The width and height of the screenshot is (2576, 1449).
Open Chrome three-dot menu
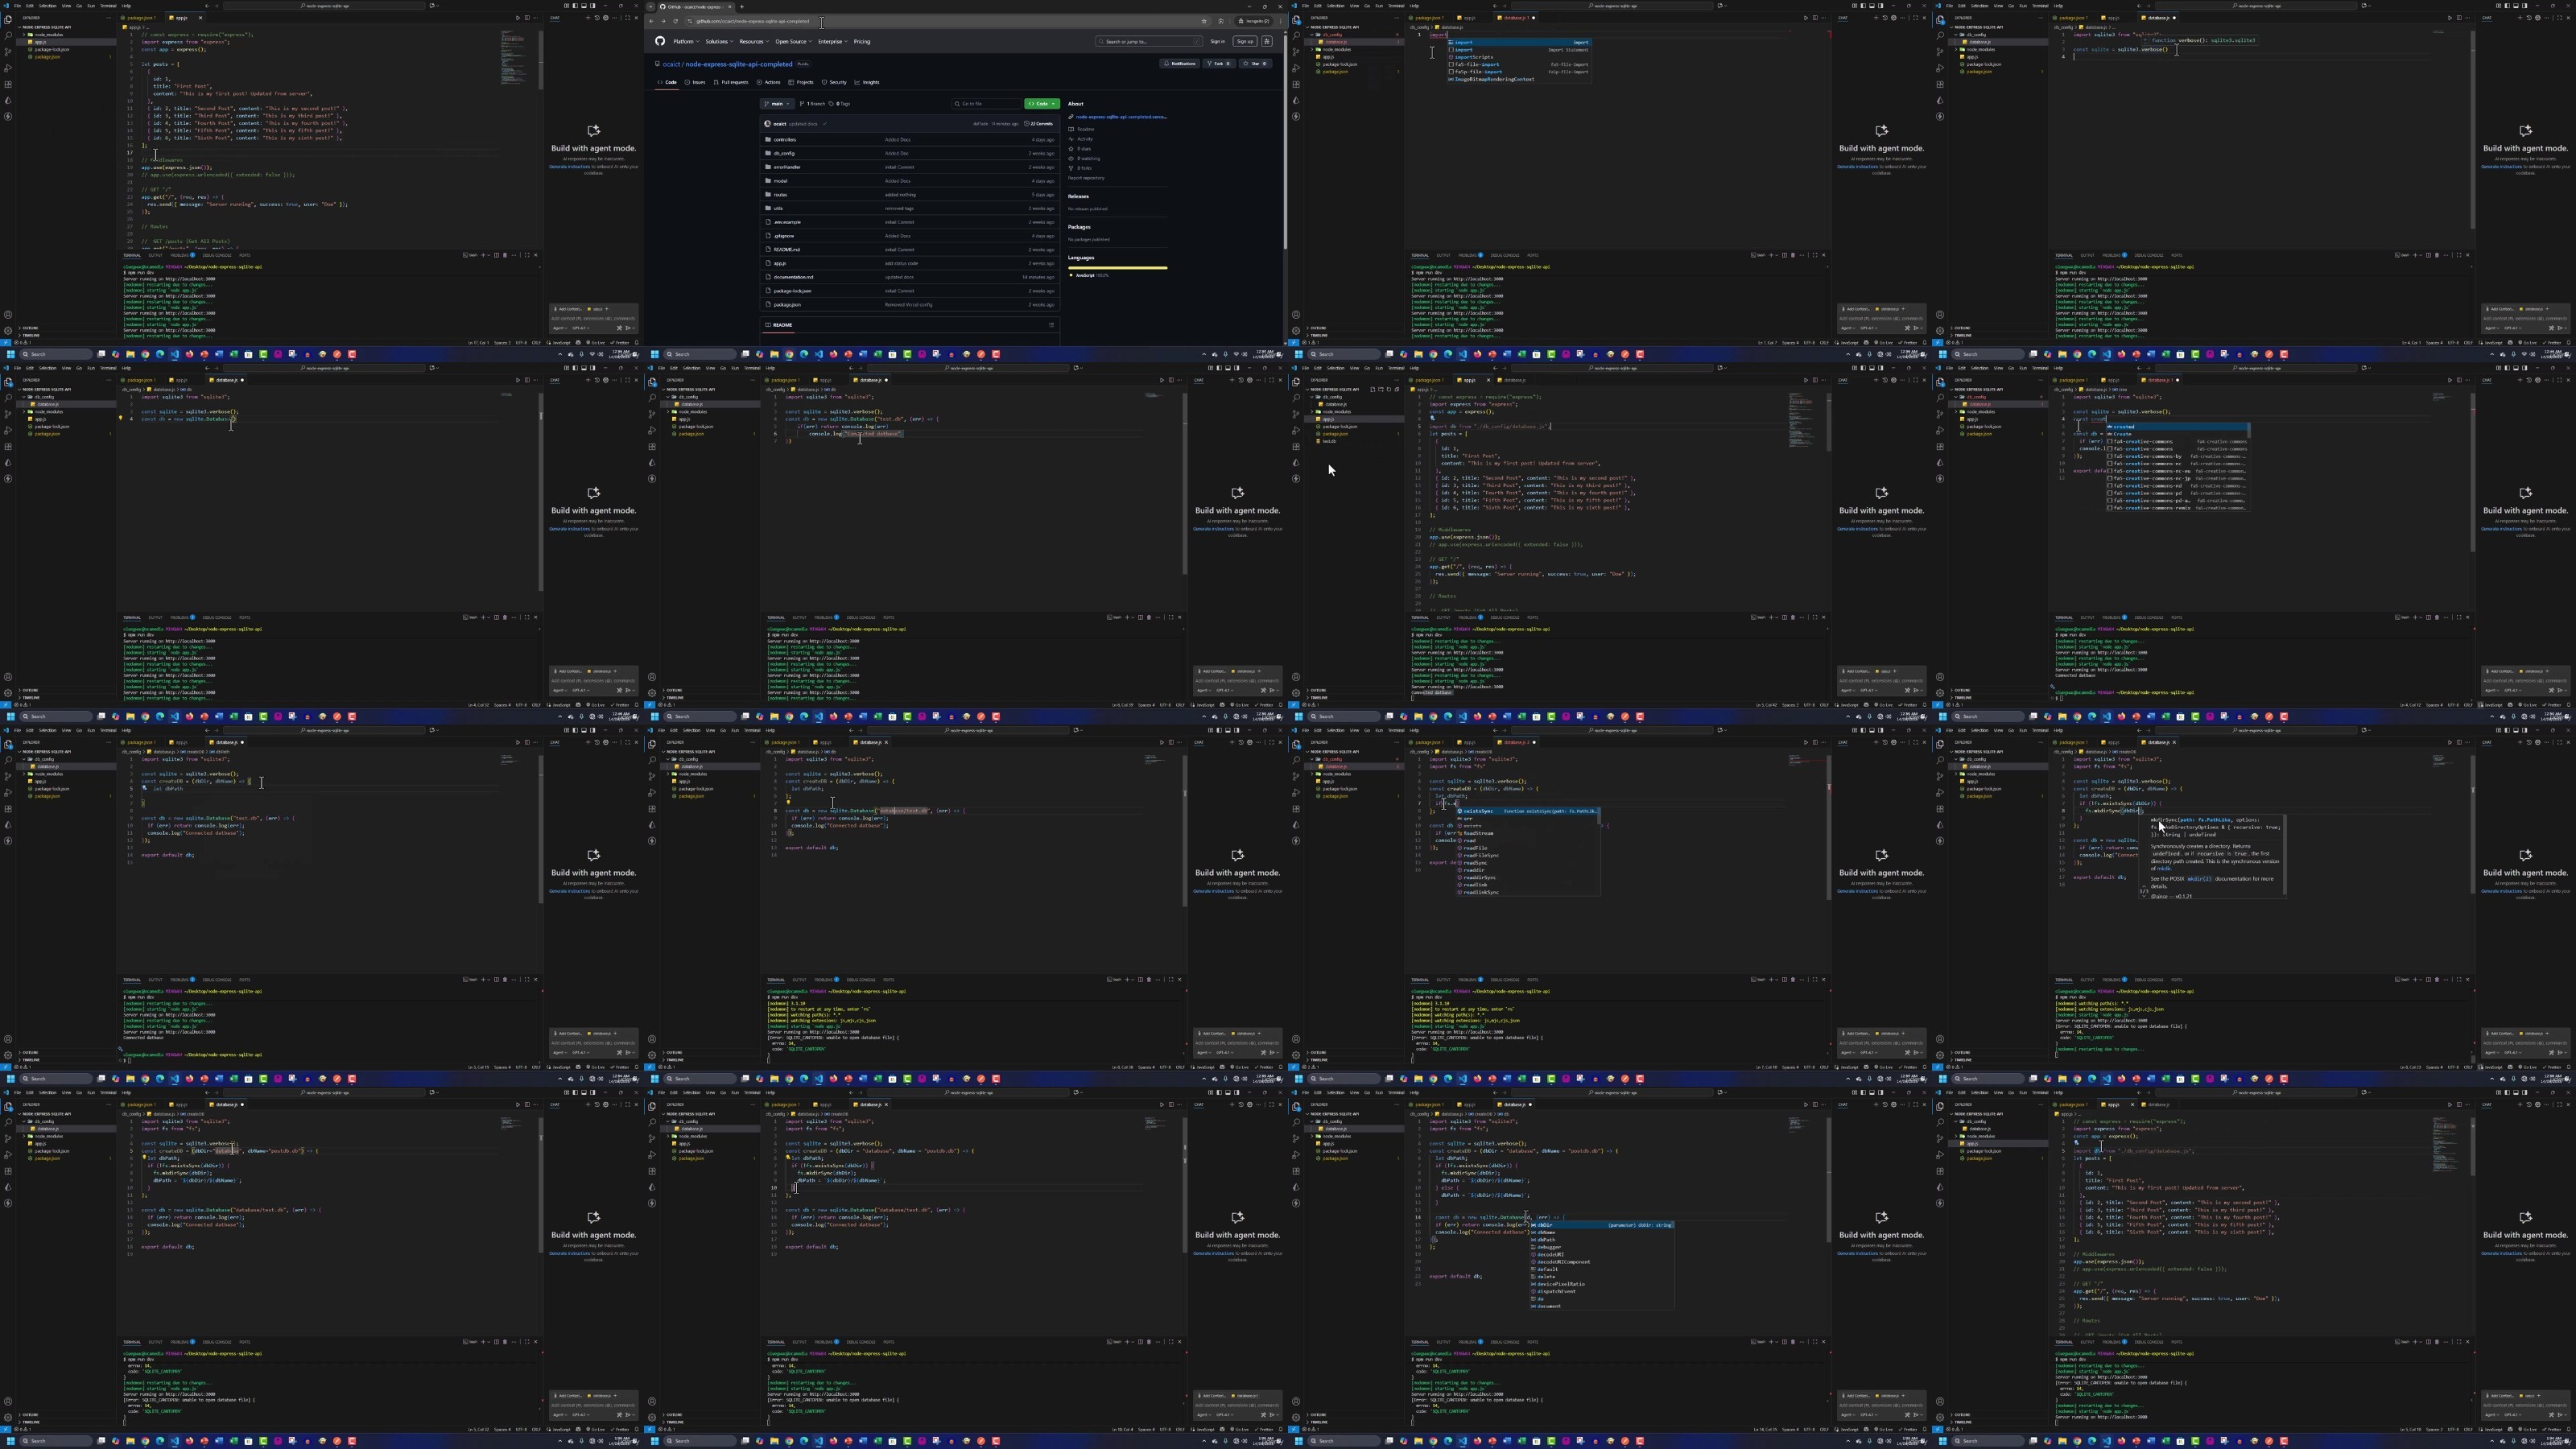1281,21
